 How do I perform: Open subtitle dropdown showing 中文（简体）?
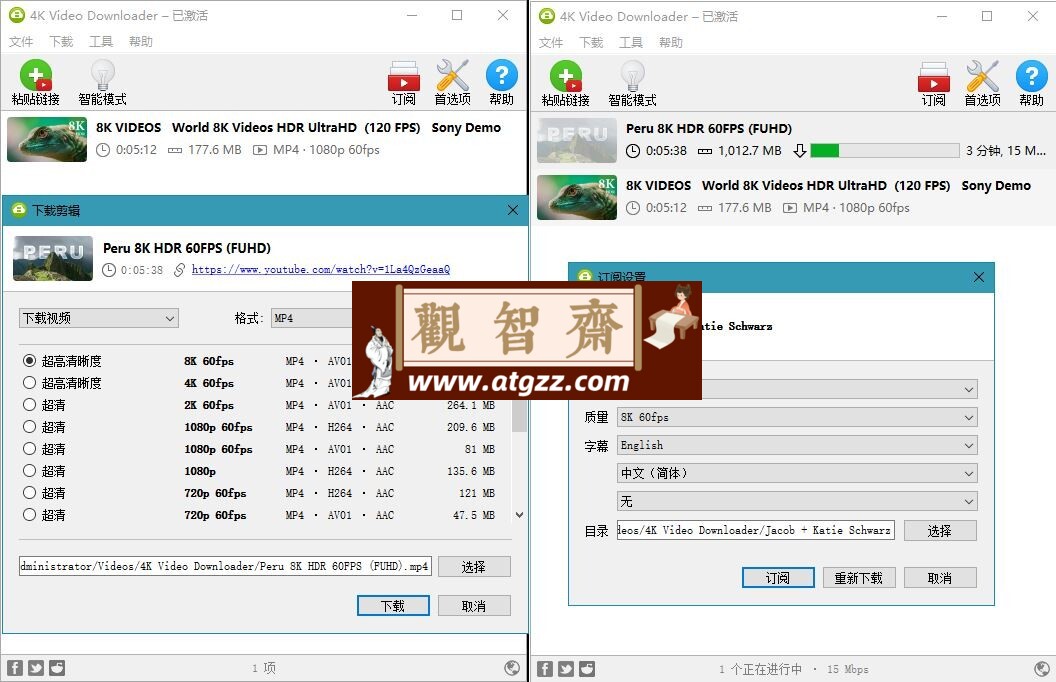pyautogui.click(x=797, y=473)
